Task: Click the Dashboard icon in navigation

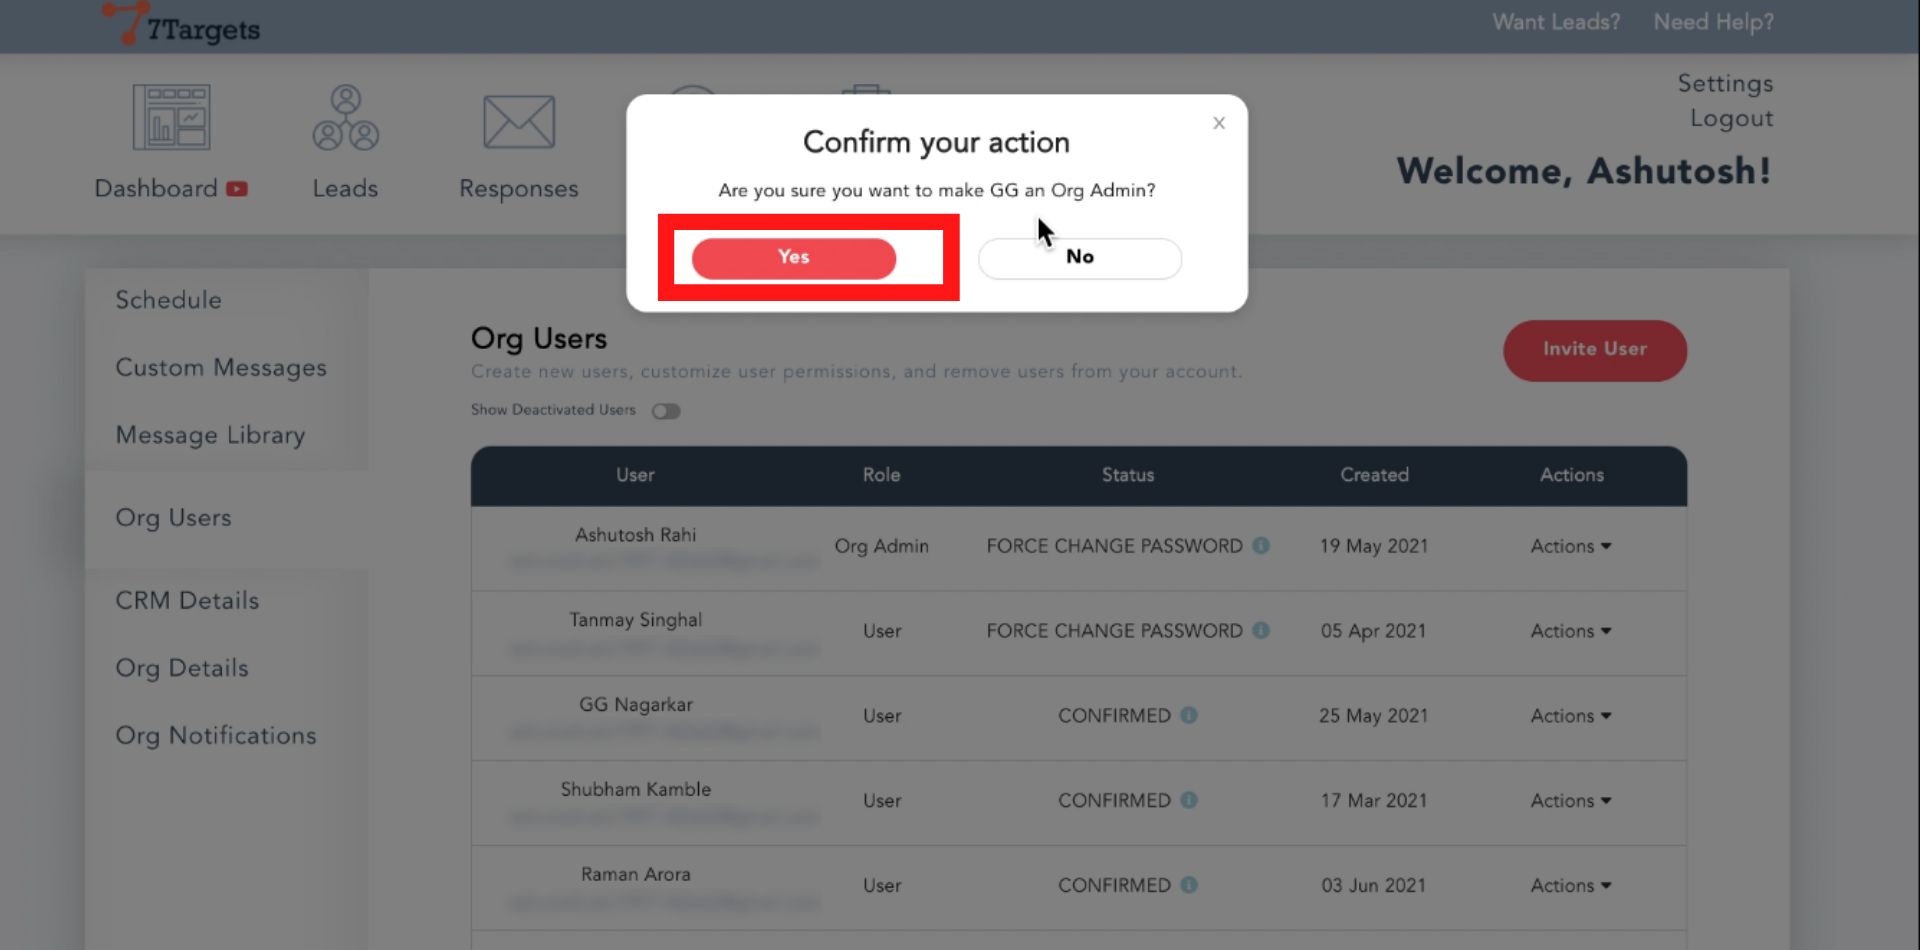Action: (x=171, y=118)
